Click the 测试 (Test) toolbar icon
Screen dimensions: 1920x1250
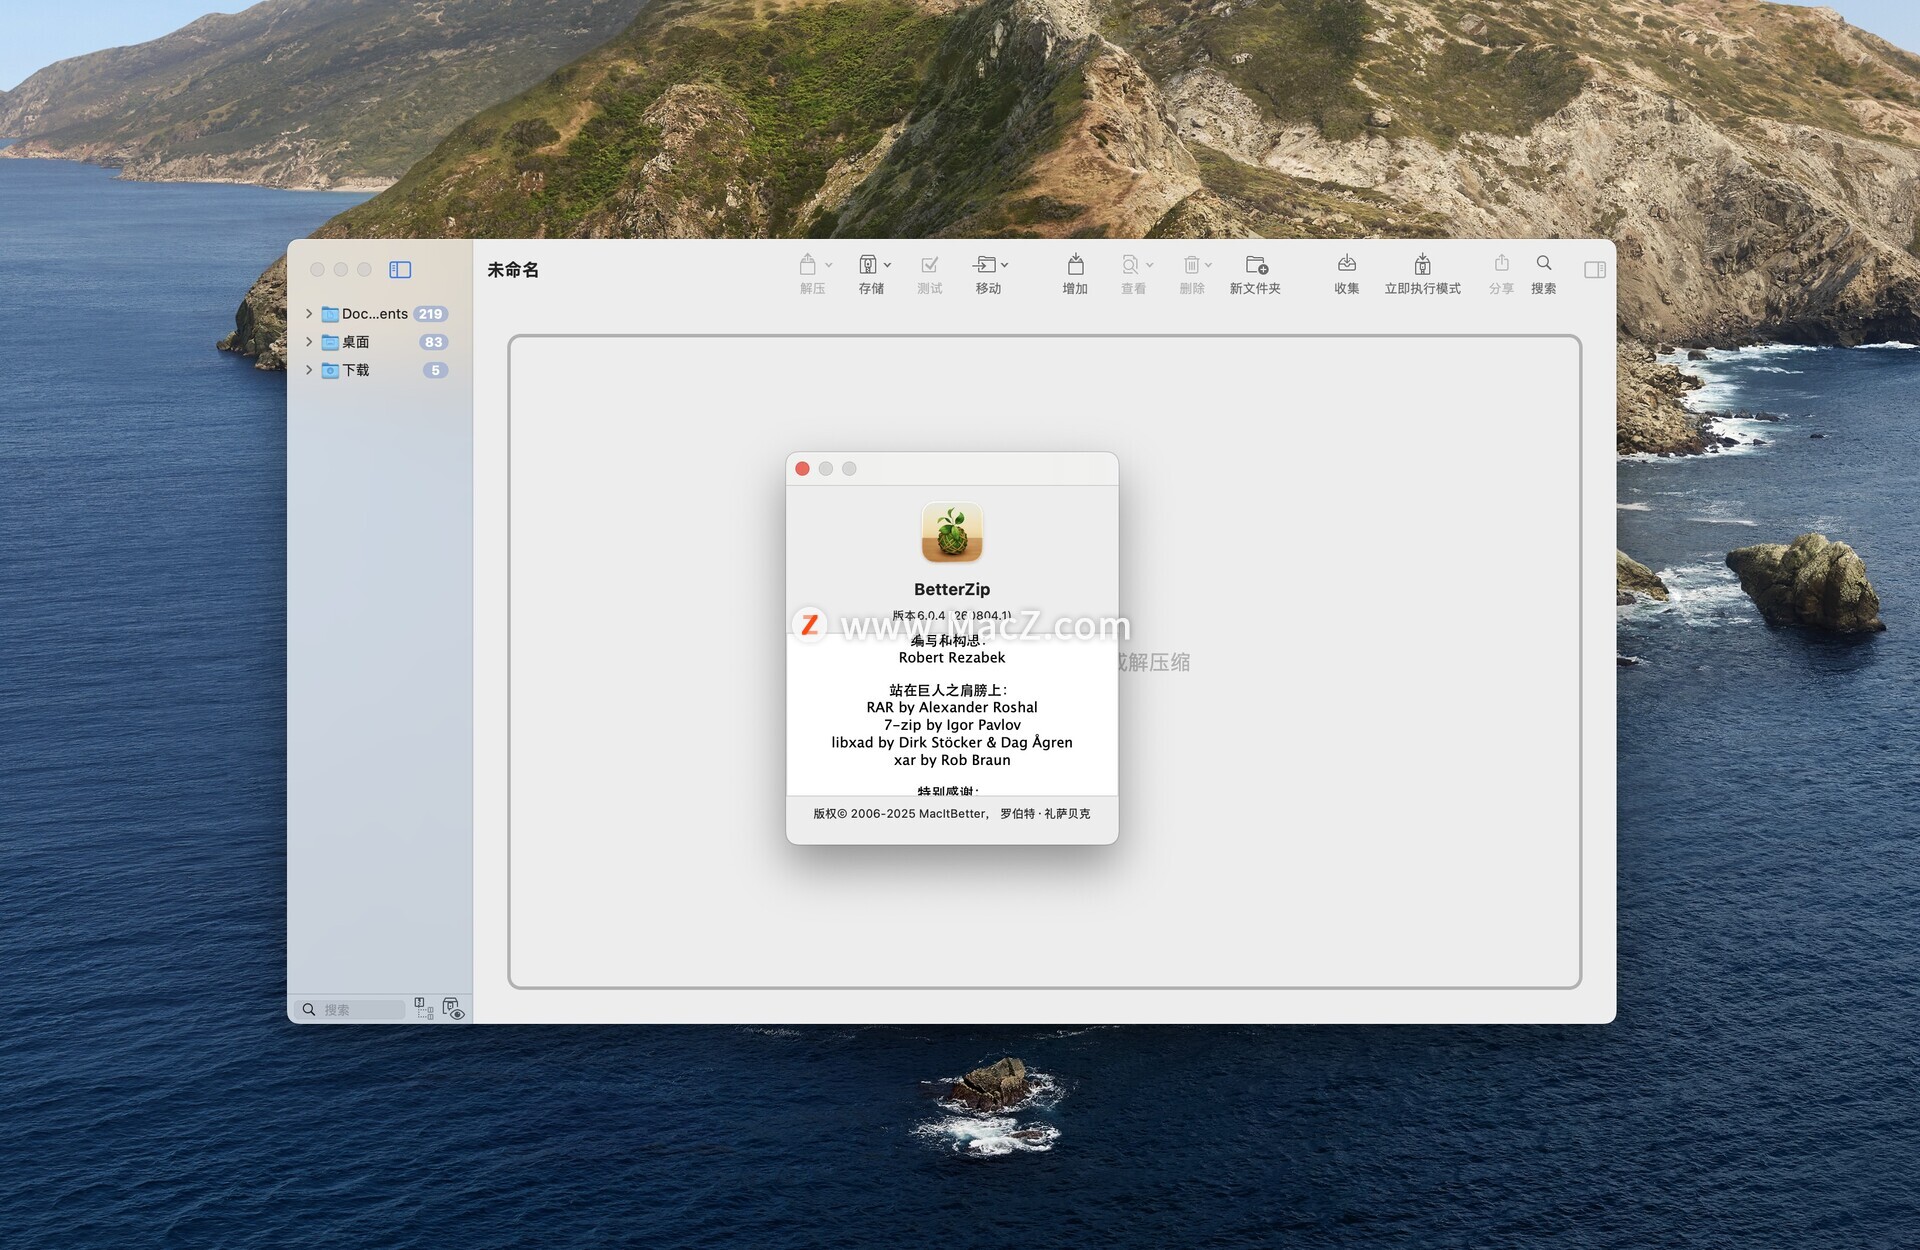pyautogui.click(x=929, y=265)
